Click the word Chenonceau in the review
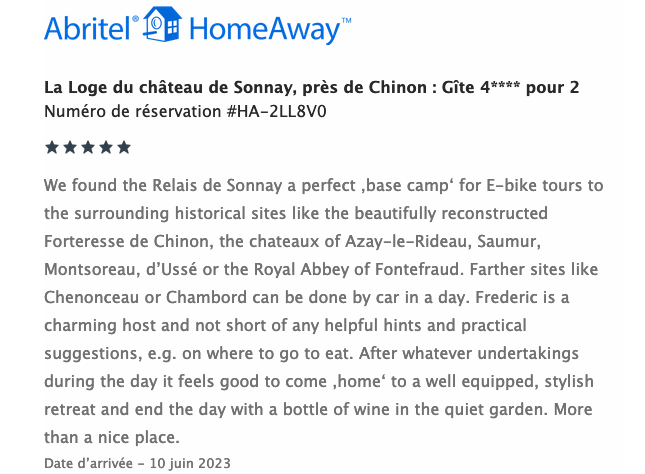The height and width of the screenshot is (474, 645). click(91, 297)
